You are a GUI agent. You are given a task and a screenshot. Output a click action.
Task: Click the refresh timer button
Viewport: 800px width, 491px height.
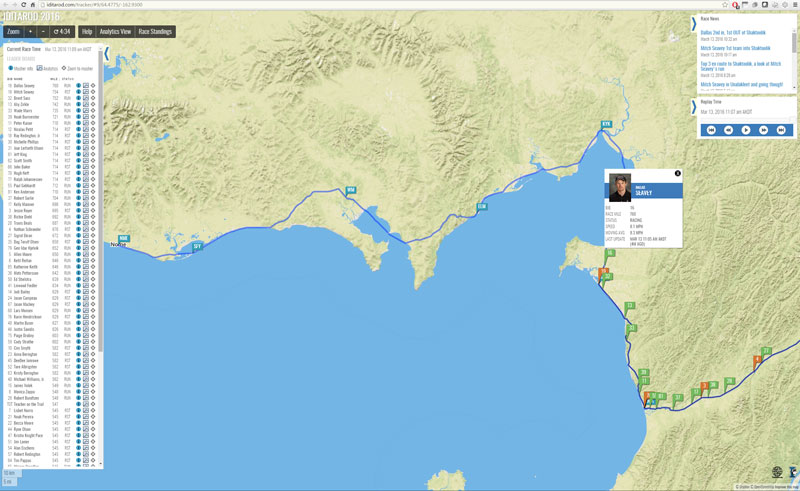[61, 32]
